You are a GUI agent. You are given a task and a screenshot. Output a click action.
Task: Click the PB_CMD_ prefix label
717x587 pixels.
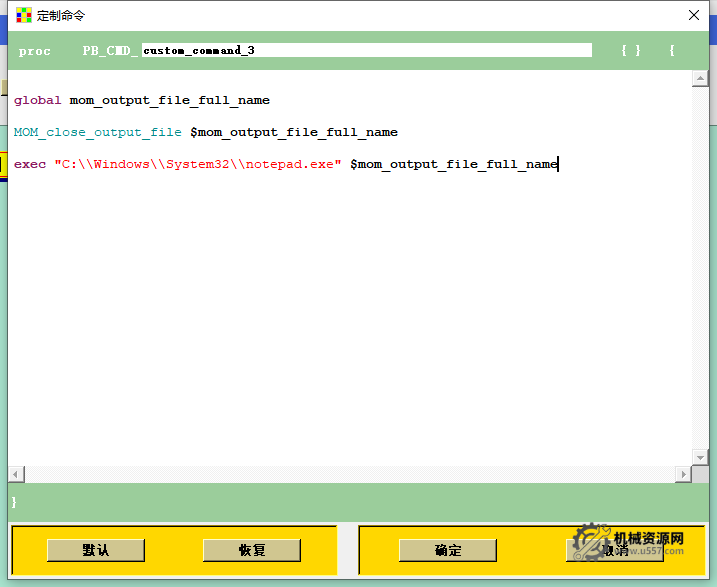pos(110,51)
